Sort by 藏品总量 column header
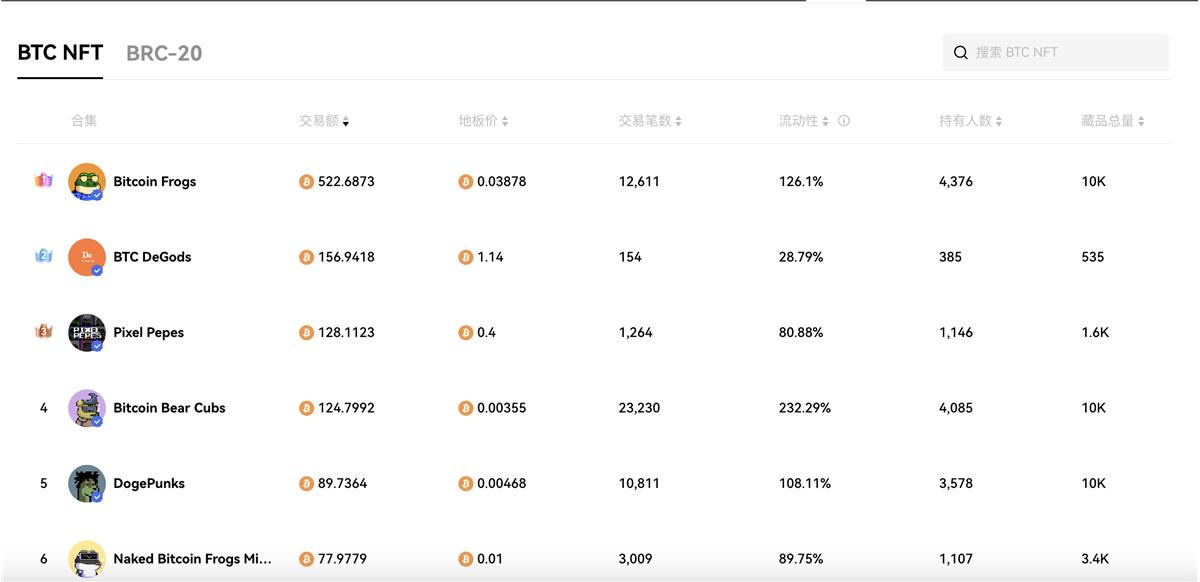The width and height of the screenshot is (1200, 582). point(1112,121)
